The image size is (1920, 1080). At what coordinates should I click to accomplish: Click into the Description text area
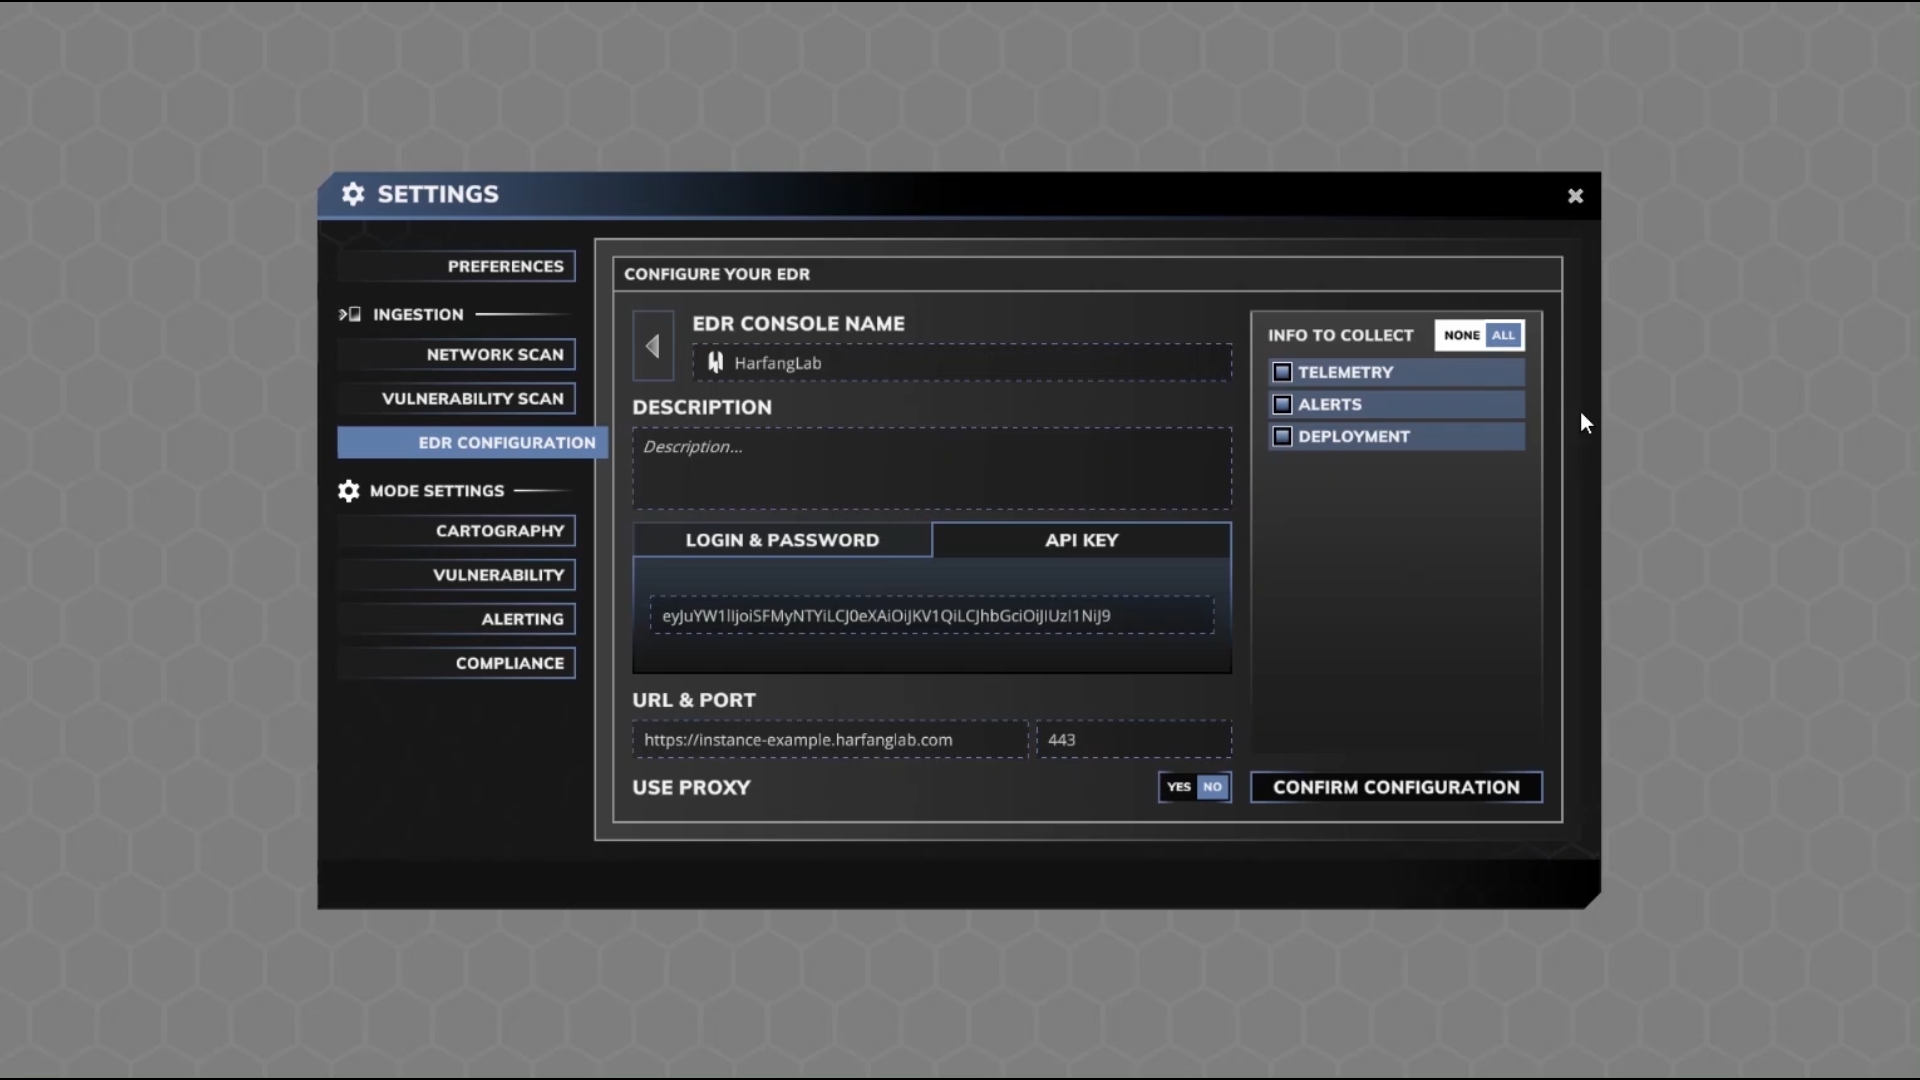932,469
